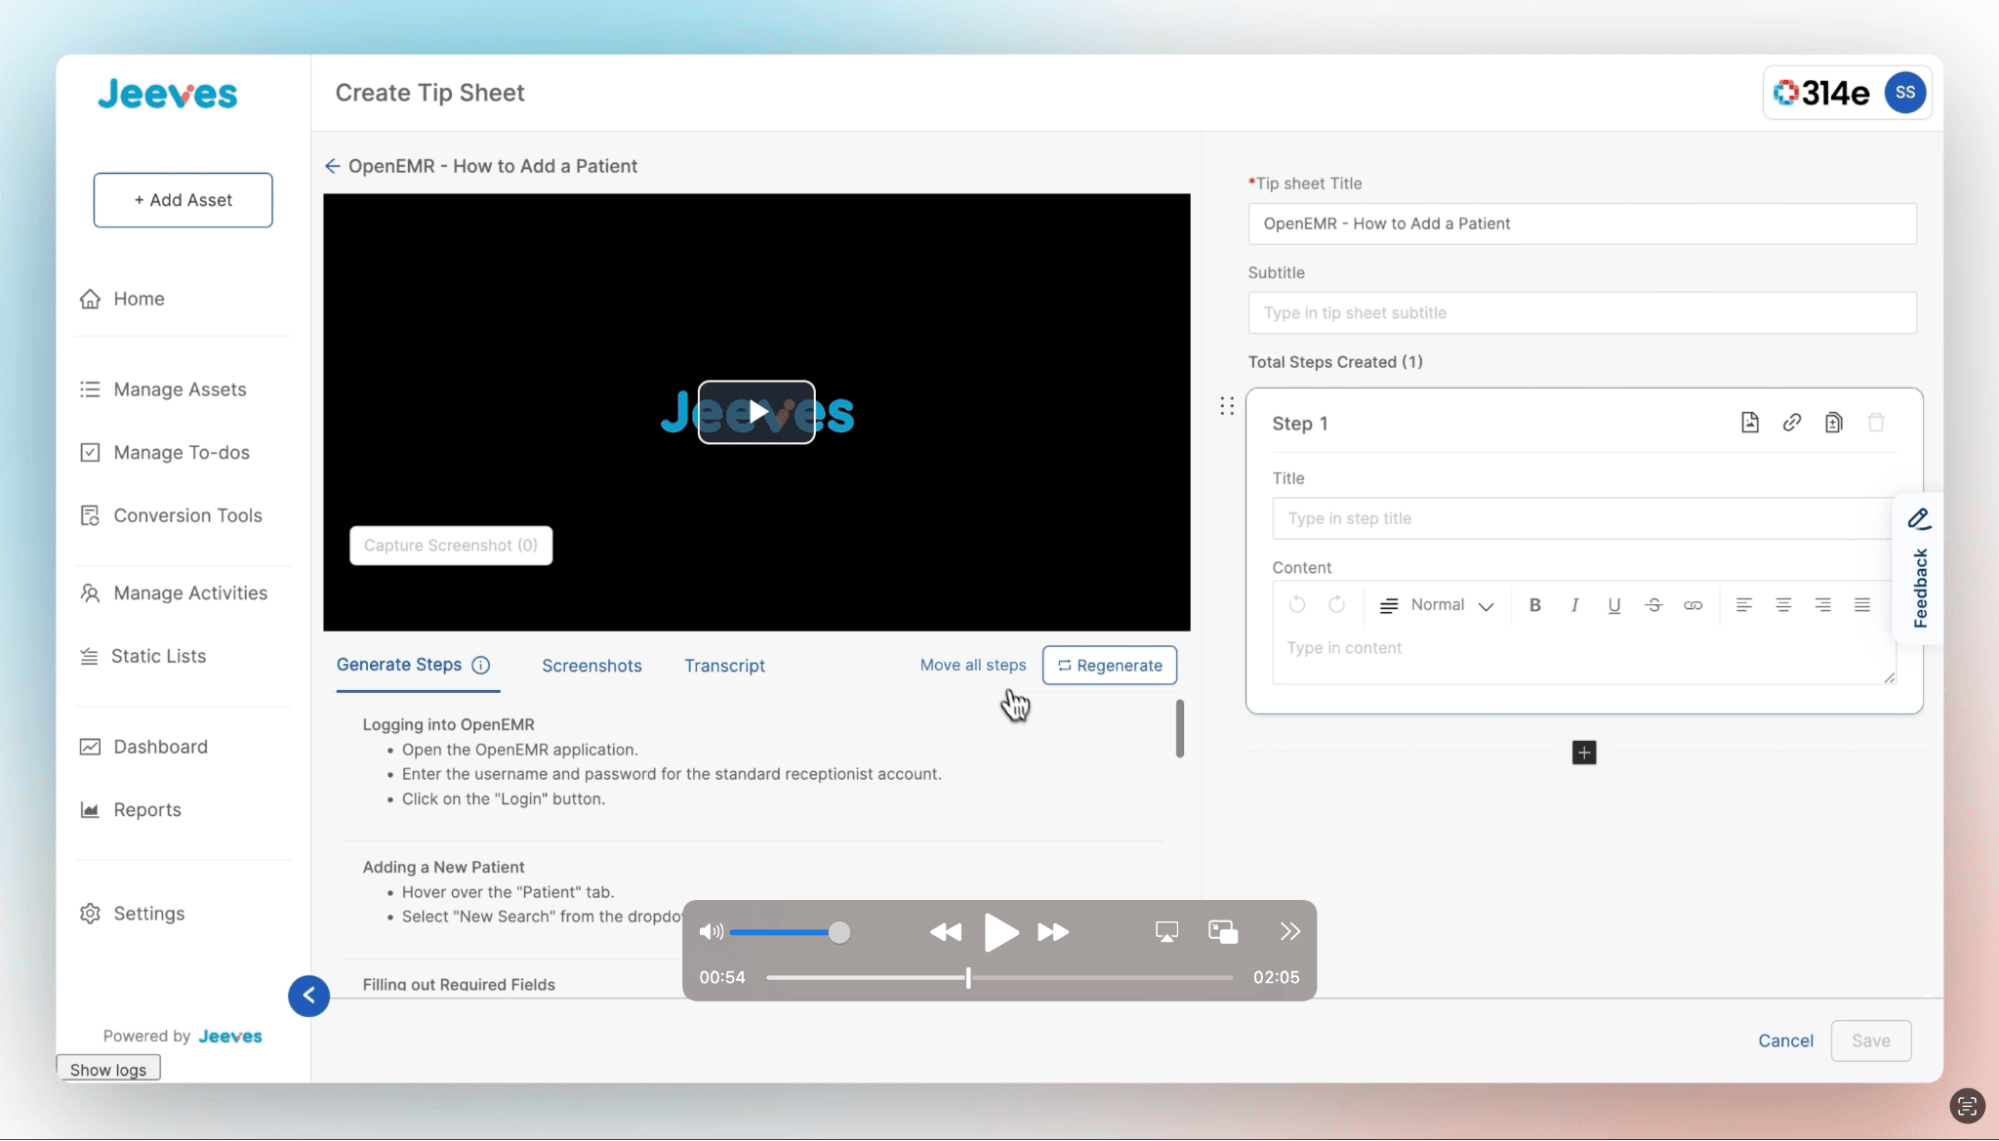Screen dimensions: 1999x1141
Task: Click the undo icon in editor
Action: point(1297,605)
